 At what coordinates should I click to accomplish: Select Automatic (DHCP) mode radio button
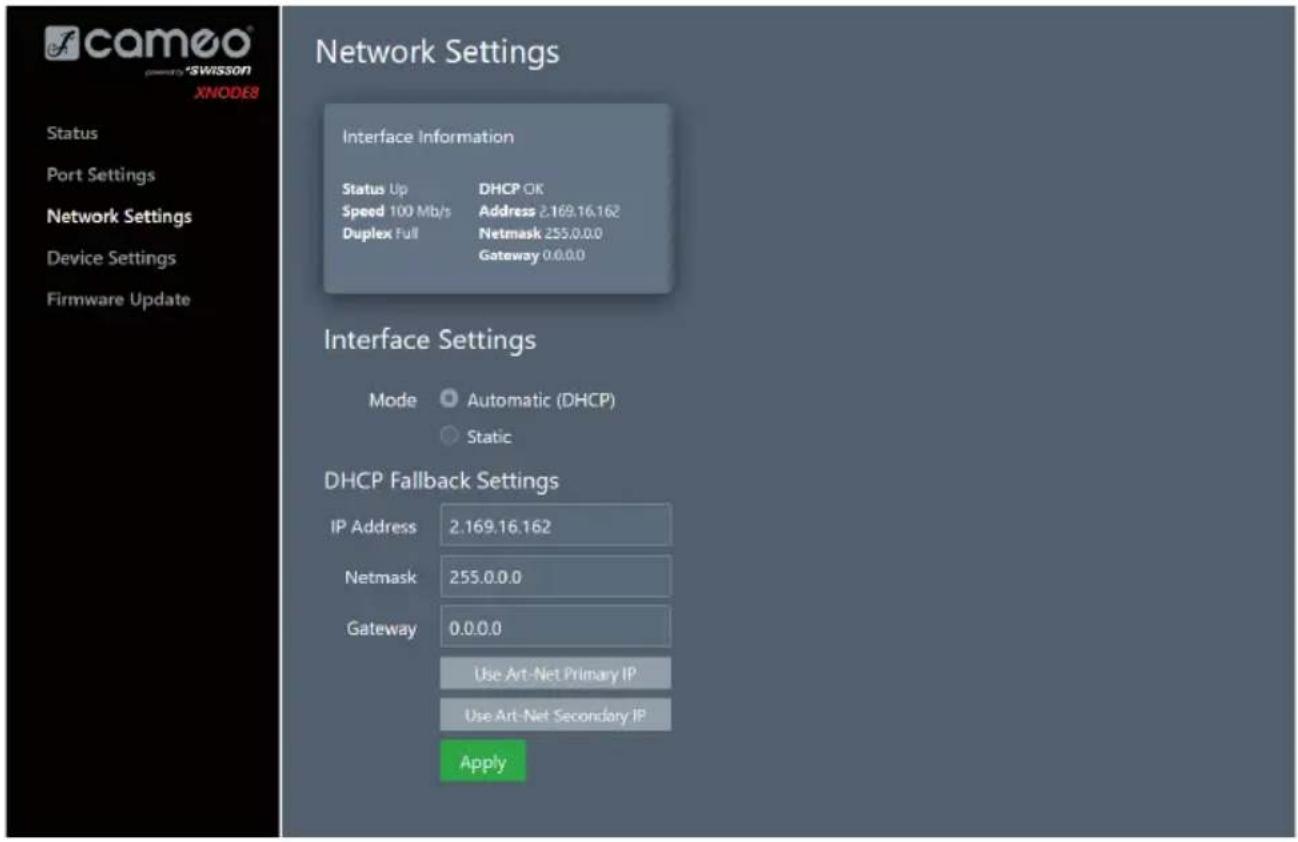pyautogui.click(x=449, y=400)
